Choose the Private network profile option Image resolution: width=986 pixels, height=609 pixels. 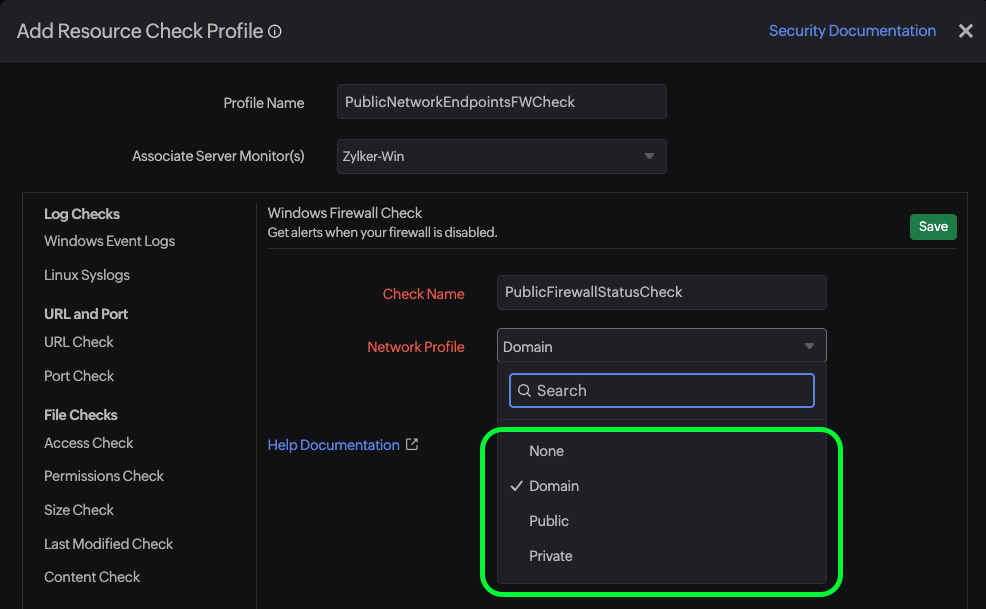549,556
